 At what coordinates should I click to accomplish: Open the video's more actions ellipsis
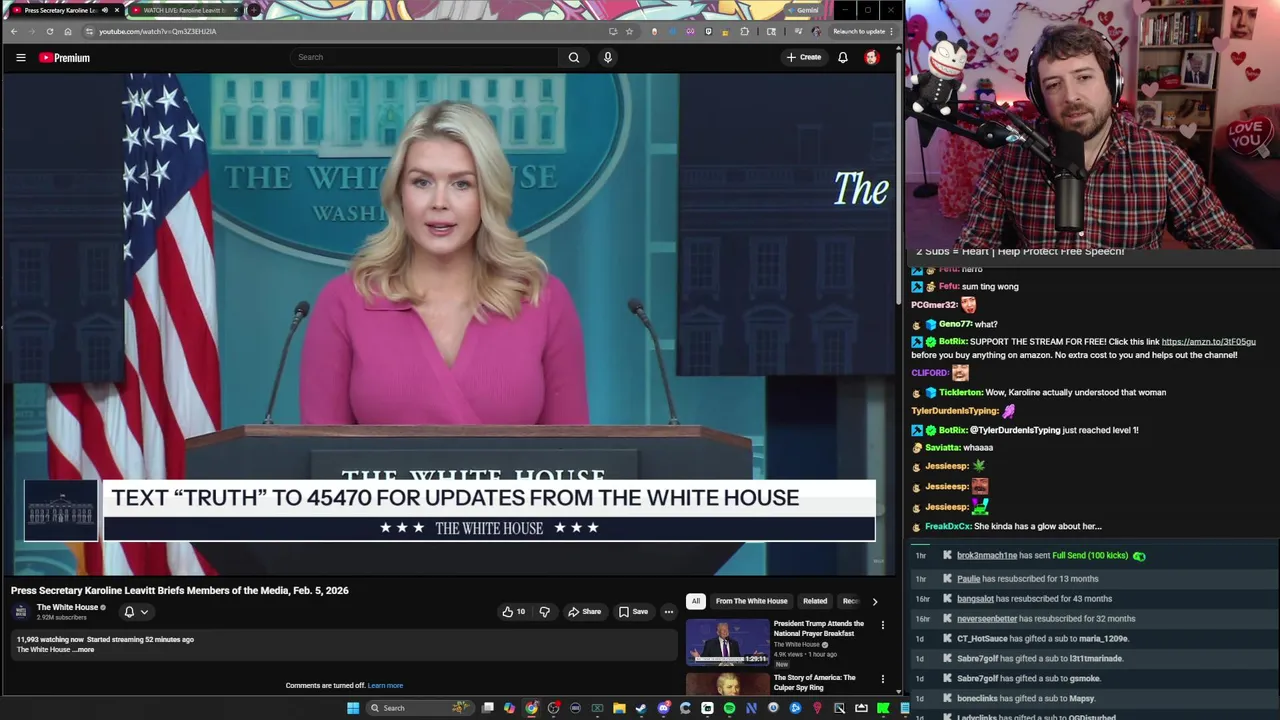(669, 612)
